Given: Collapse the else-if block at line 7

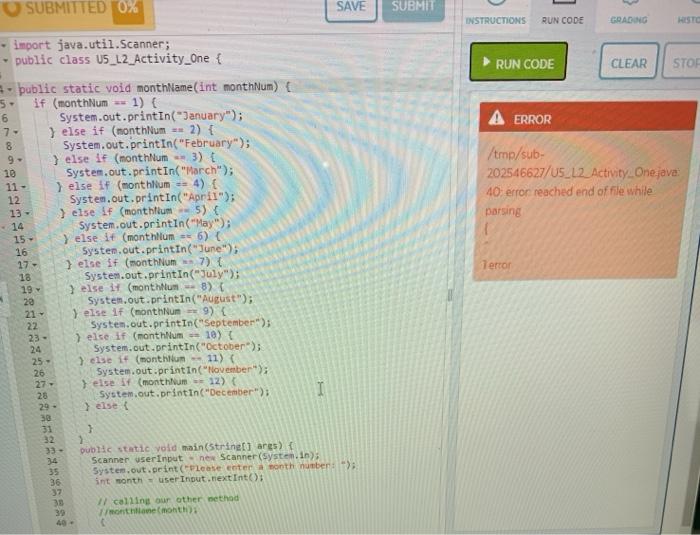Looking at the screenshot, I should [16, 132].
